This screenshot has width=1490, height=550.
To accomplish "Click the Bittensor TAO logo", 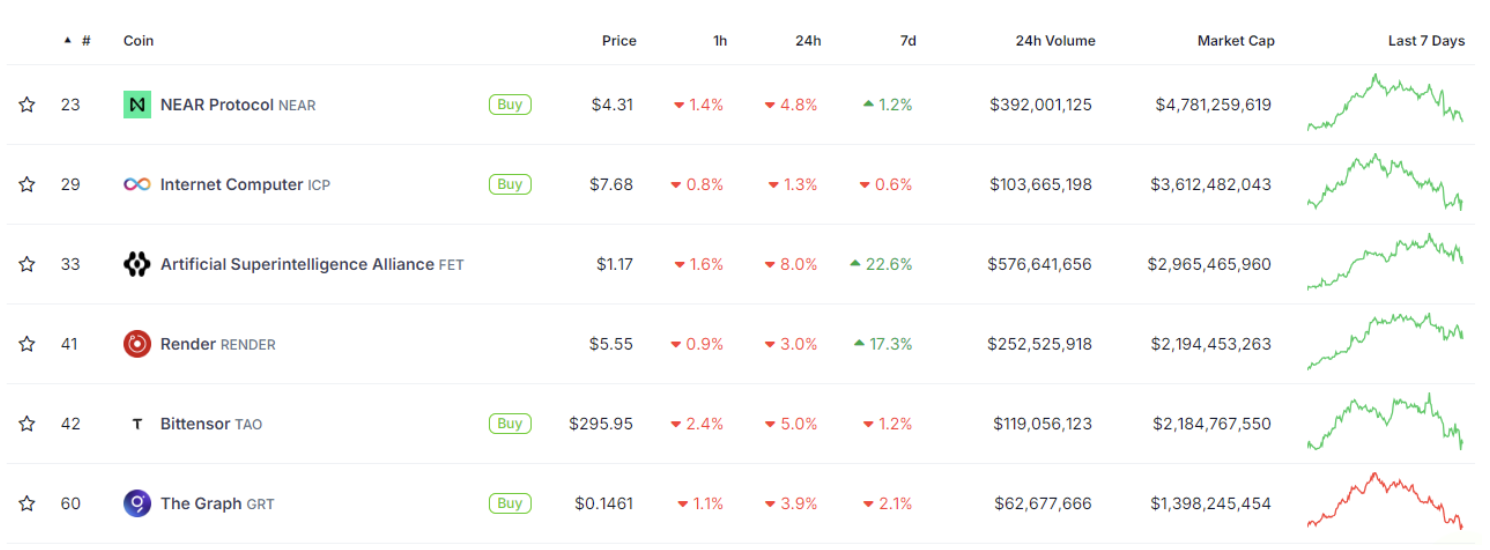I will pyautogui.click(x=137, y=424).
